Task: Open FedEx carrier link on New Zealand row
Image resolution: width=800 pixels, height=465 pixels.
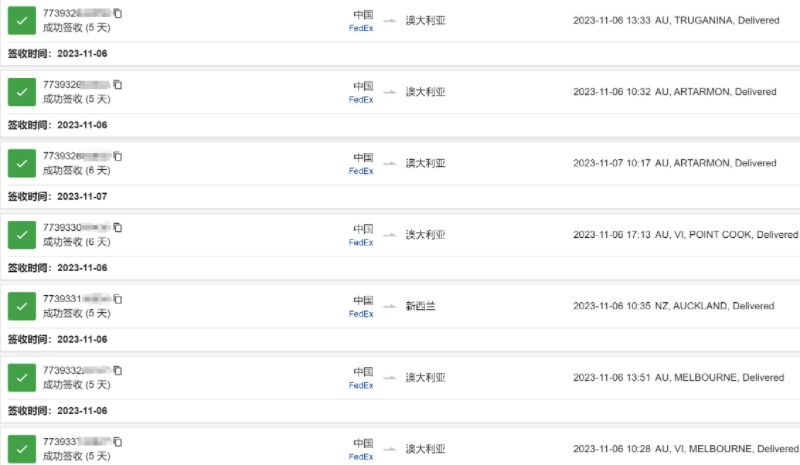Action: 361,314
